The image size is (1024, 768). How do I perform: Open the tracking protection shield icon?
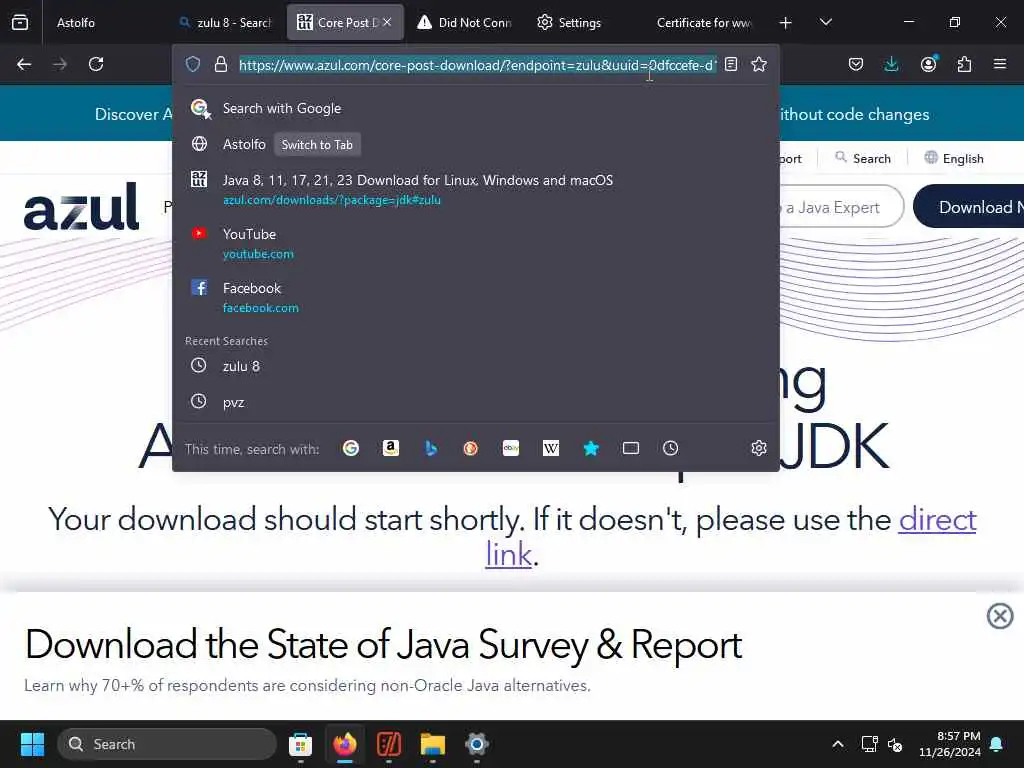coord(193,64)
